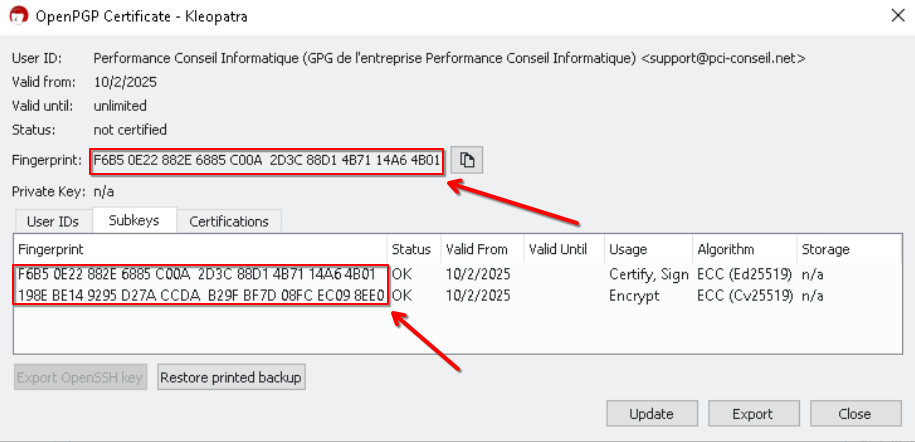Click the Valid From column header
This screenshot has width=915, height=442.
click(x=477, y=249)
